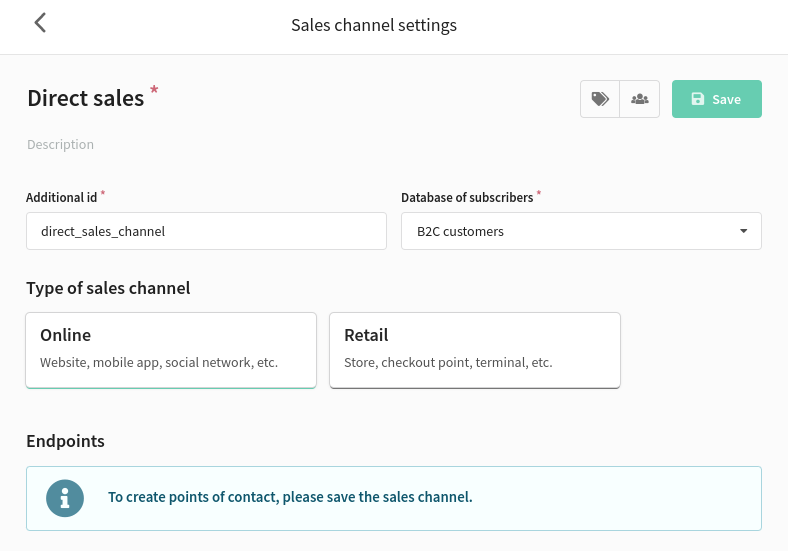Click the Endpoints section heading
The image size is (788, 551).
(65, 441)
